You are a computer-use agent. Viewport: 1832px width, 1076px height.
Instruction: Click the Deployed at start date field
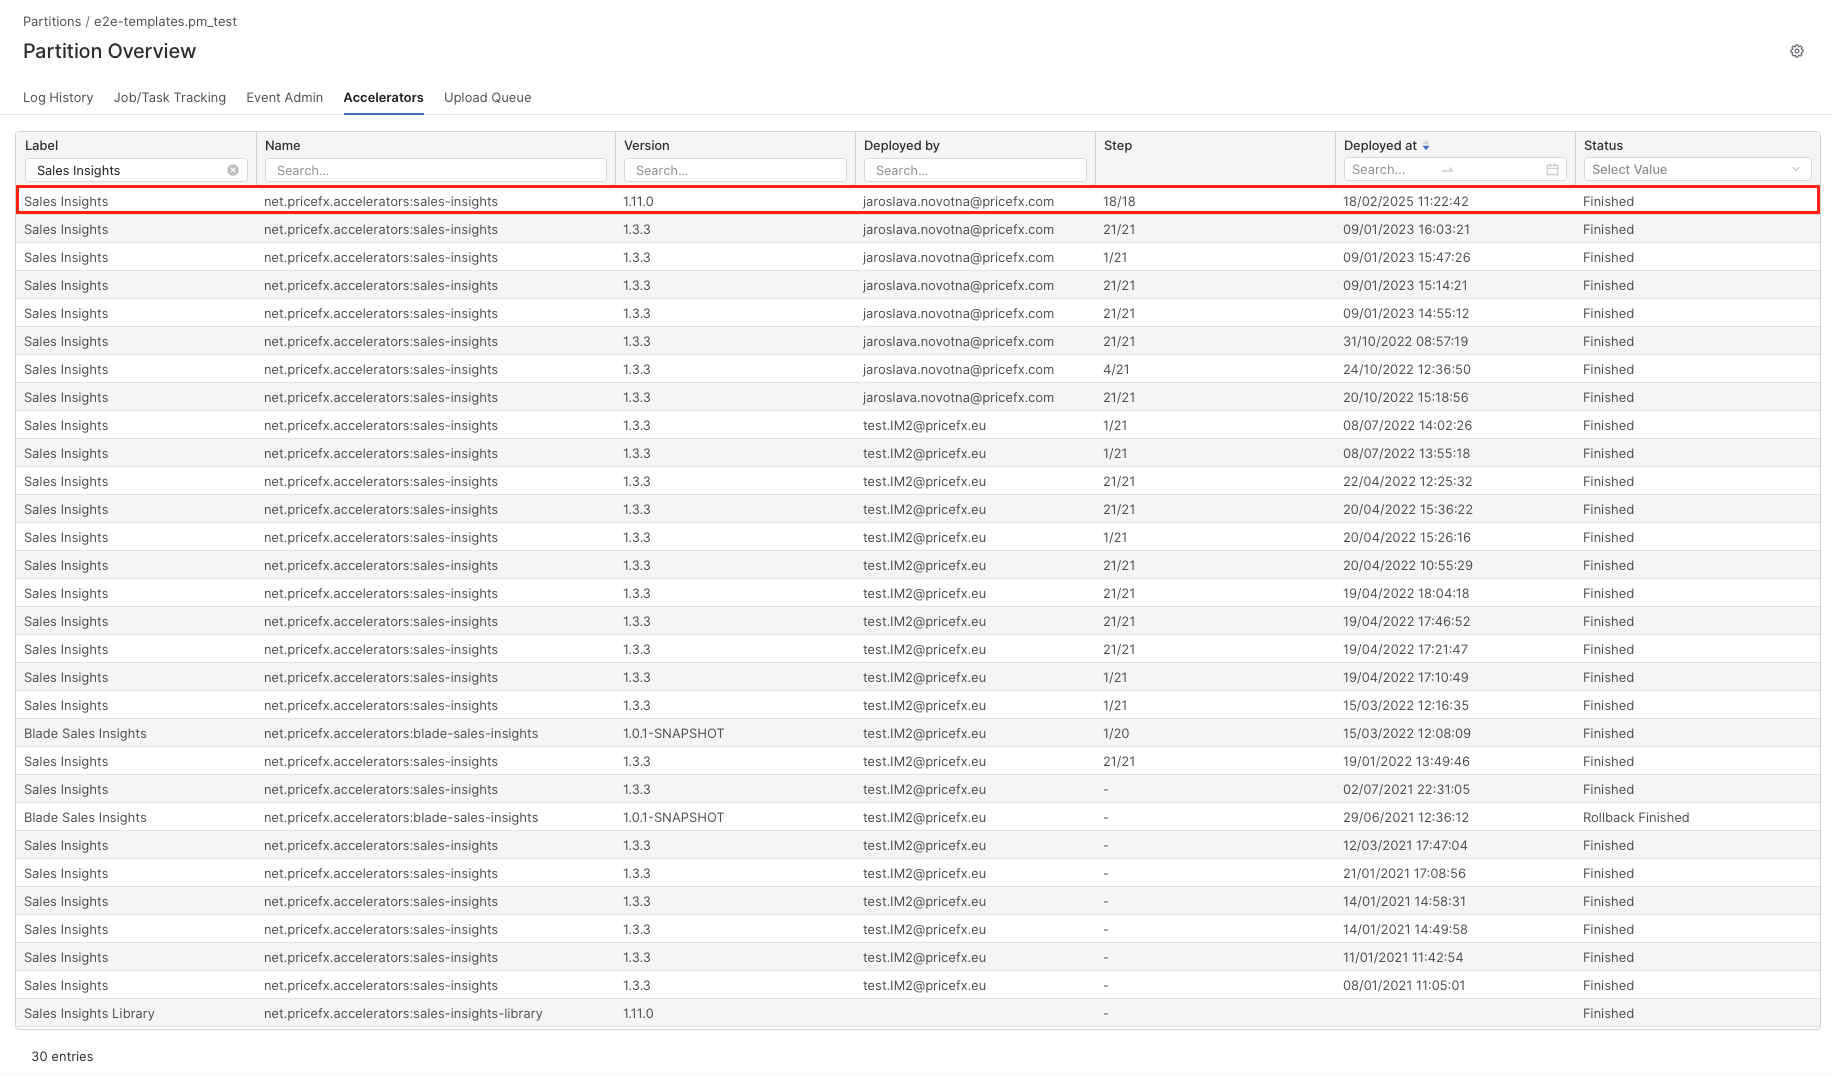[1390, 170]
